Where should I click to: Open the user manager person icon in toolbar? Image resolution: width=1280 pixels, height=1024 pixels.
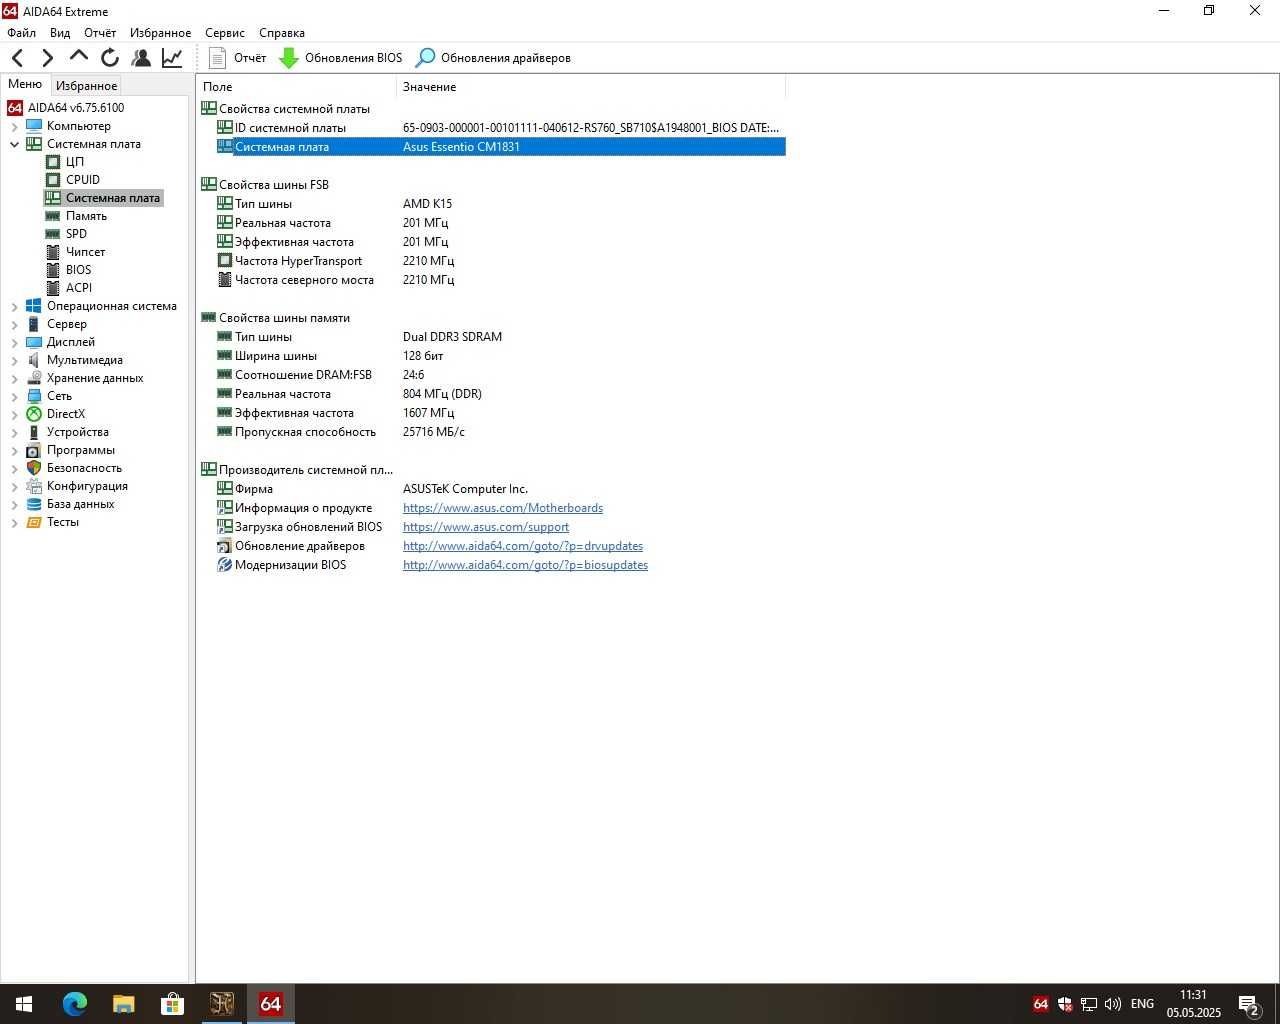141,58
